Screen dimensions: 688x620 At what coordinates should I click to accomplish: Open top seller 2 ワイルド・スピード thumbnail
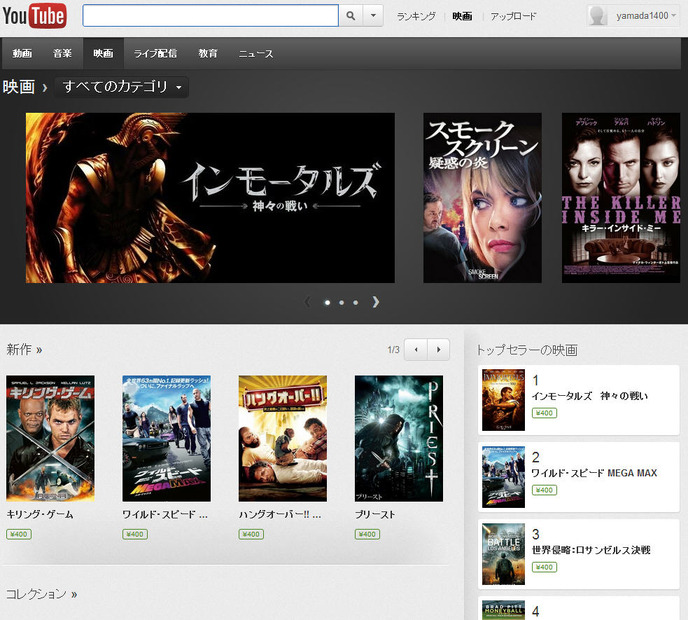[503, 477]
